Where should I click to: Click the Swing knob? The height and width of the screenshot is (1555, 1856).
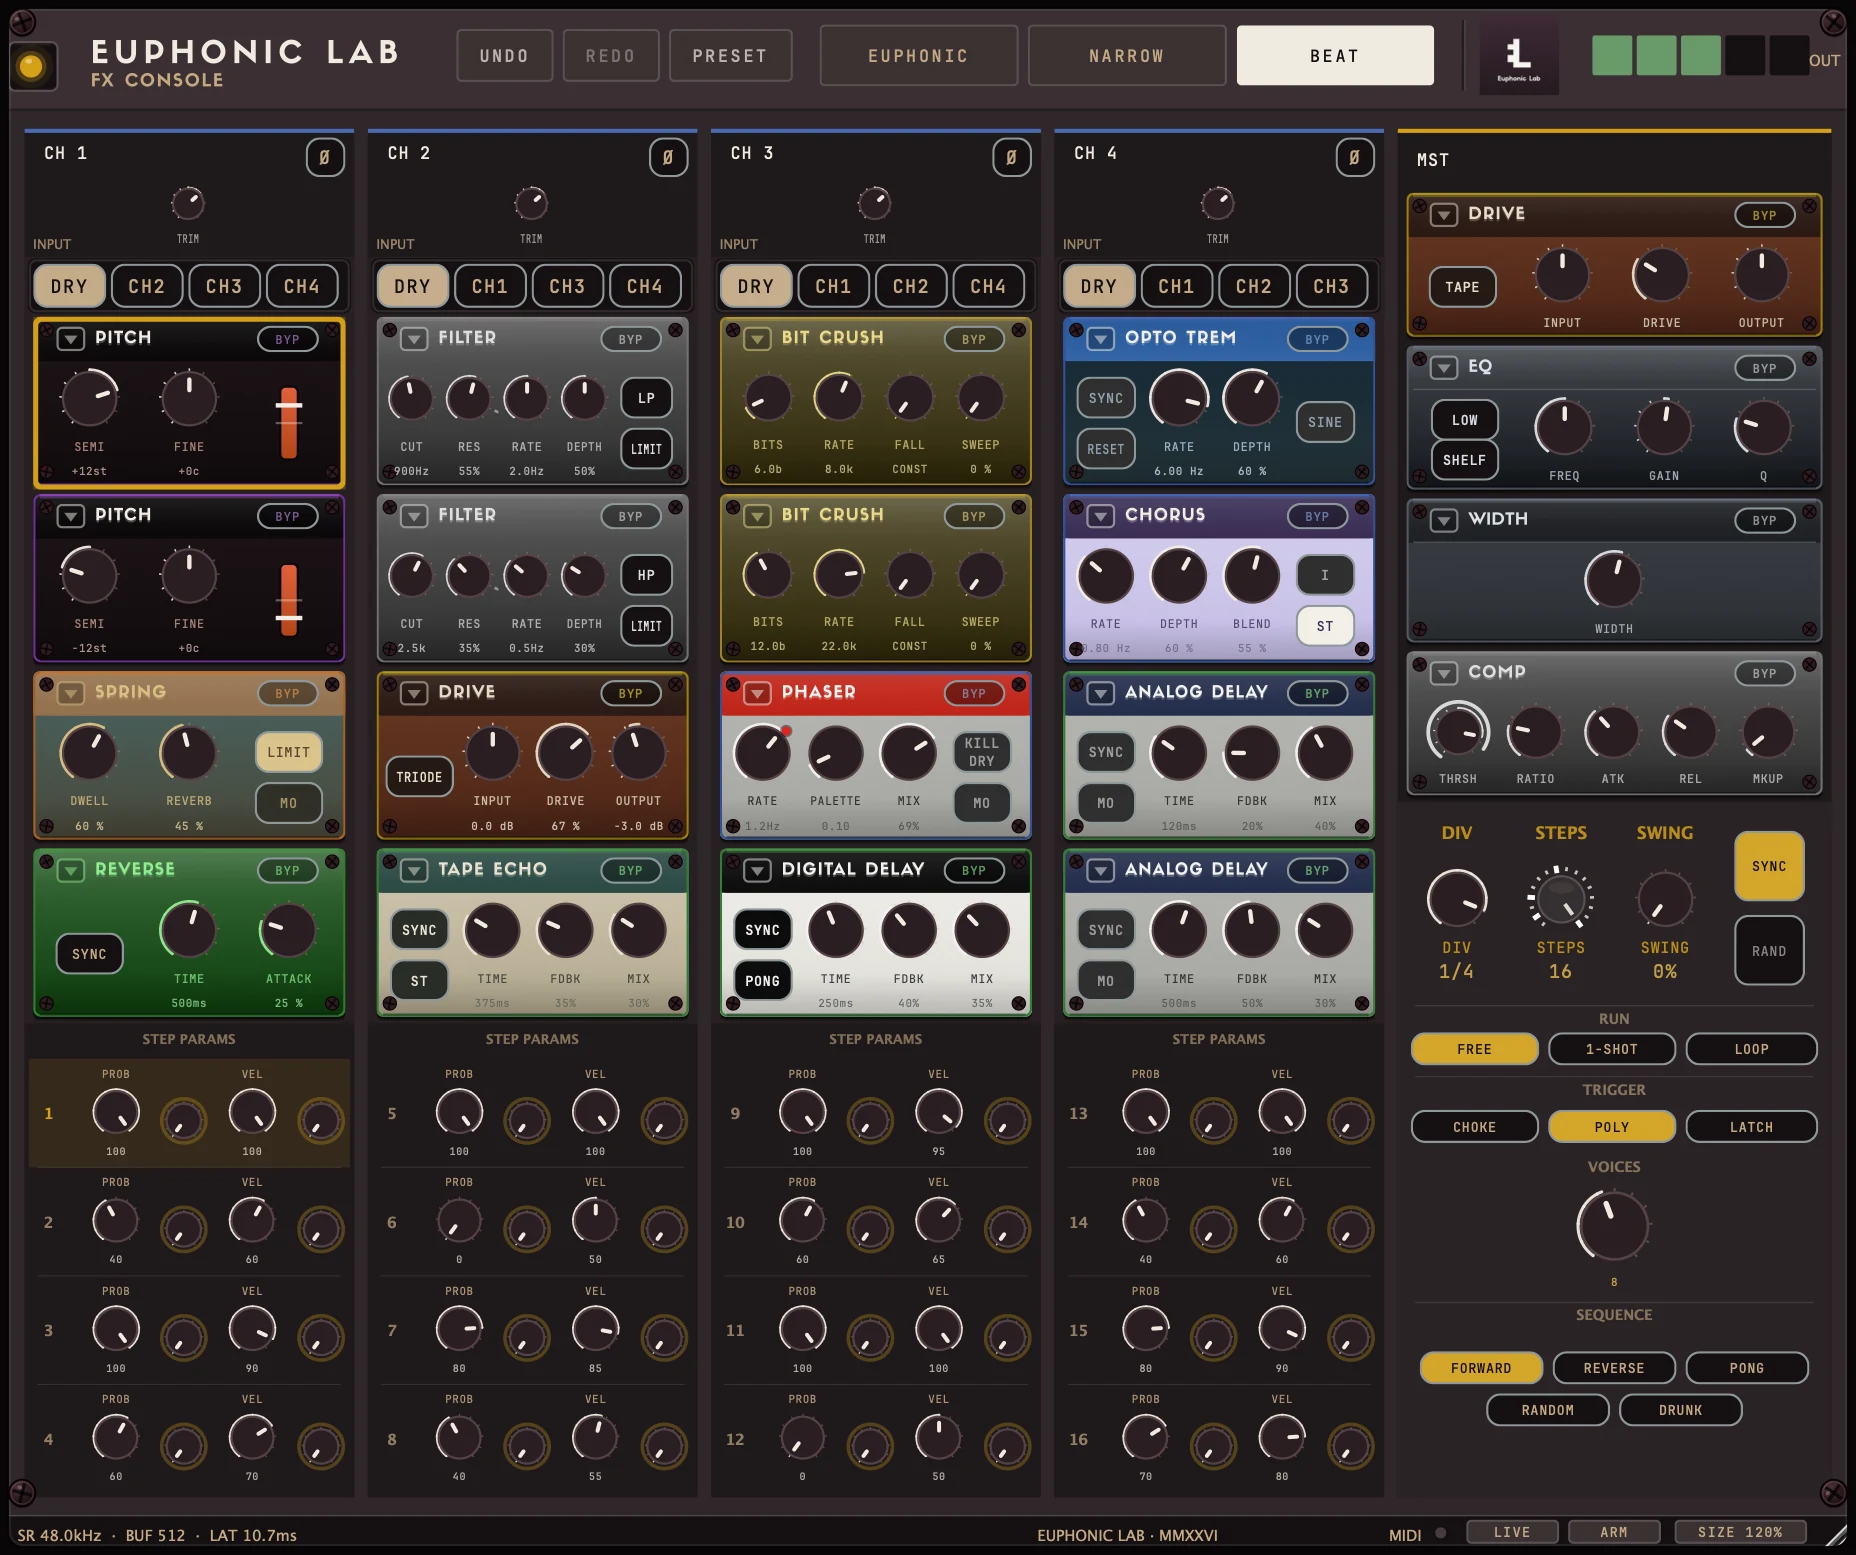[1665, 898]
